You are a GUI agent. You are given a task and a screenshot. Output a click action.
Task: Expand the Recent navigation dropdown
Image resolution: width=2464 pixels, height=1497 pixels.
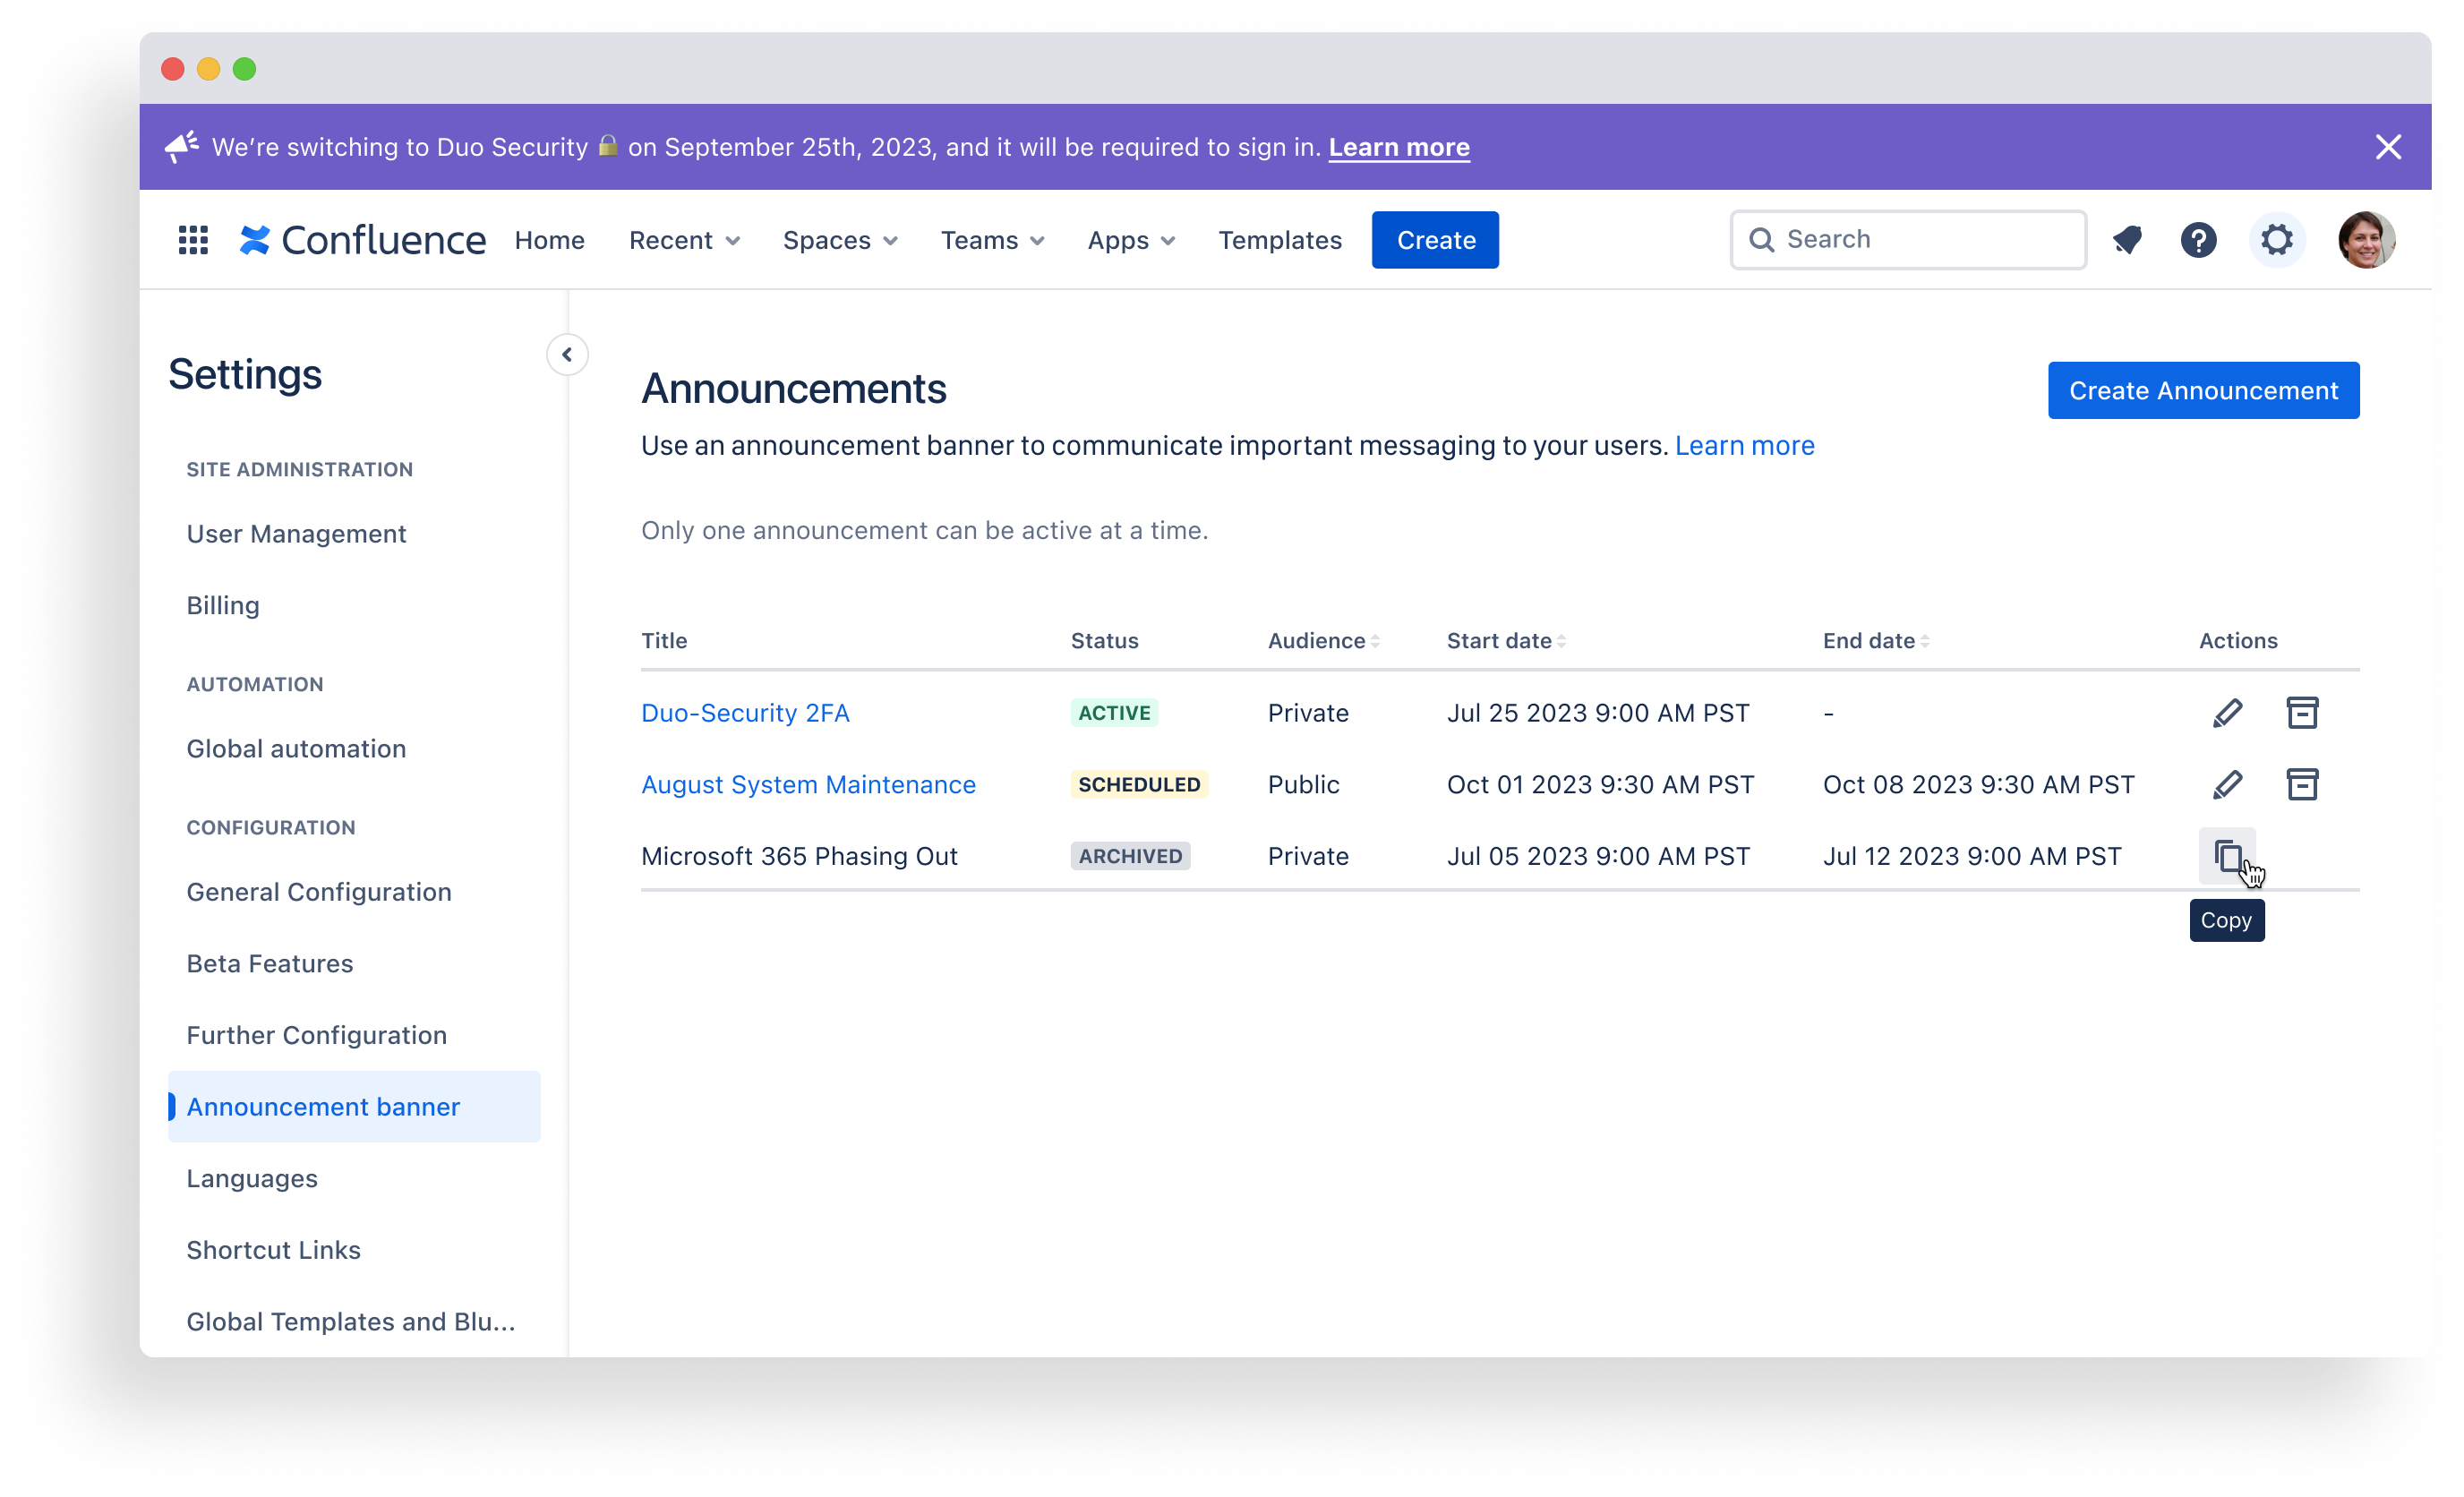coord(683,239)
